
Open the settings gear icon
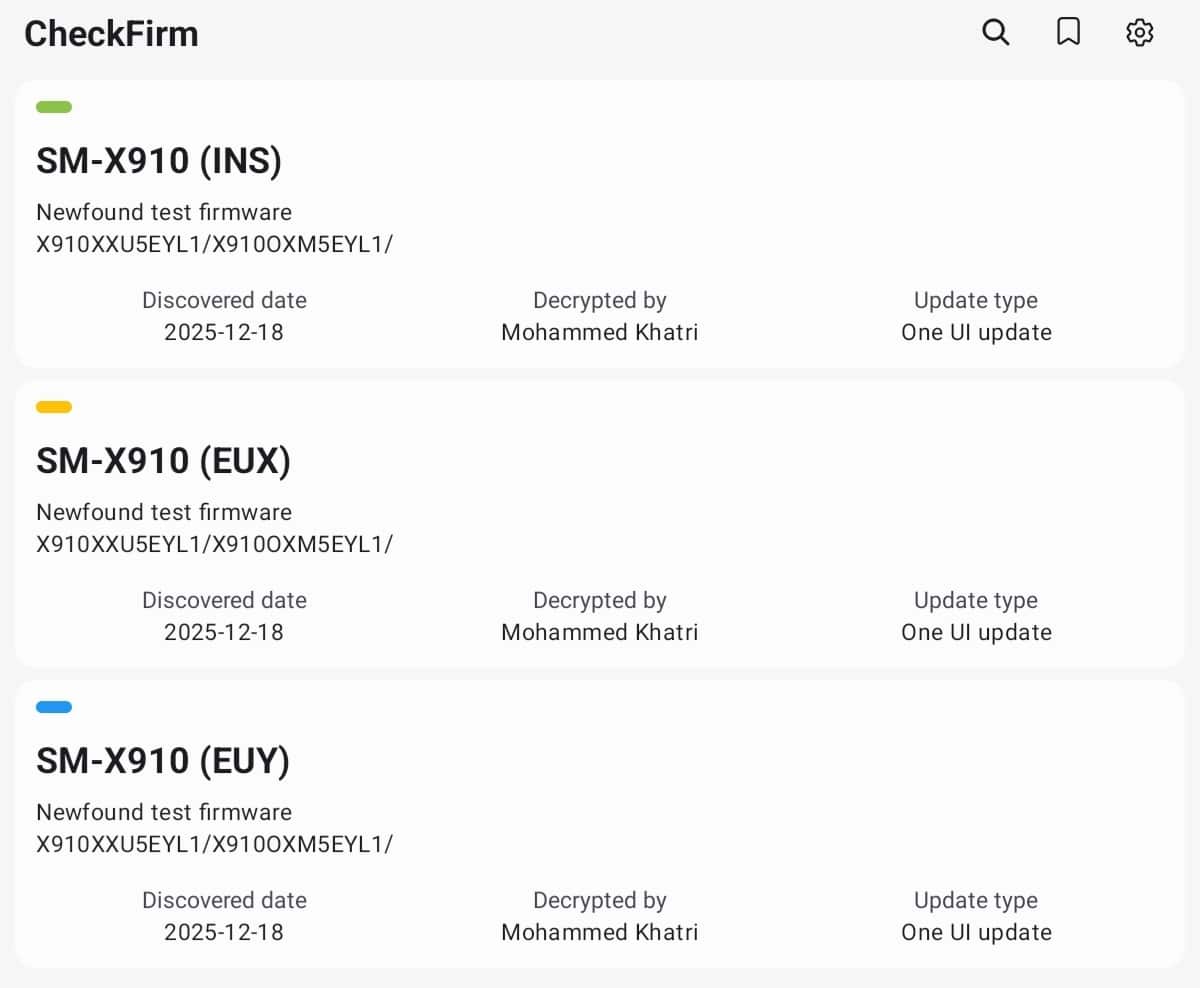click(1140, 33)
